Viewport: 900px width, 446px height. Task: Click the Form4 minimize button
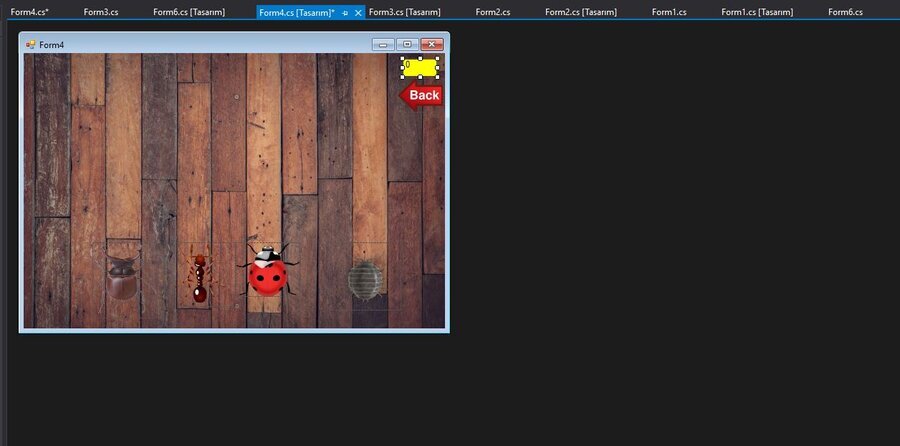coord(383,44)
